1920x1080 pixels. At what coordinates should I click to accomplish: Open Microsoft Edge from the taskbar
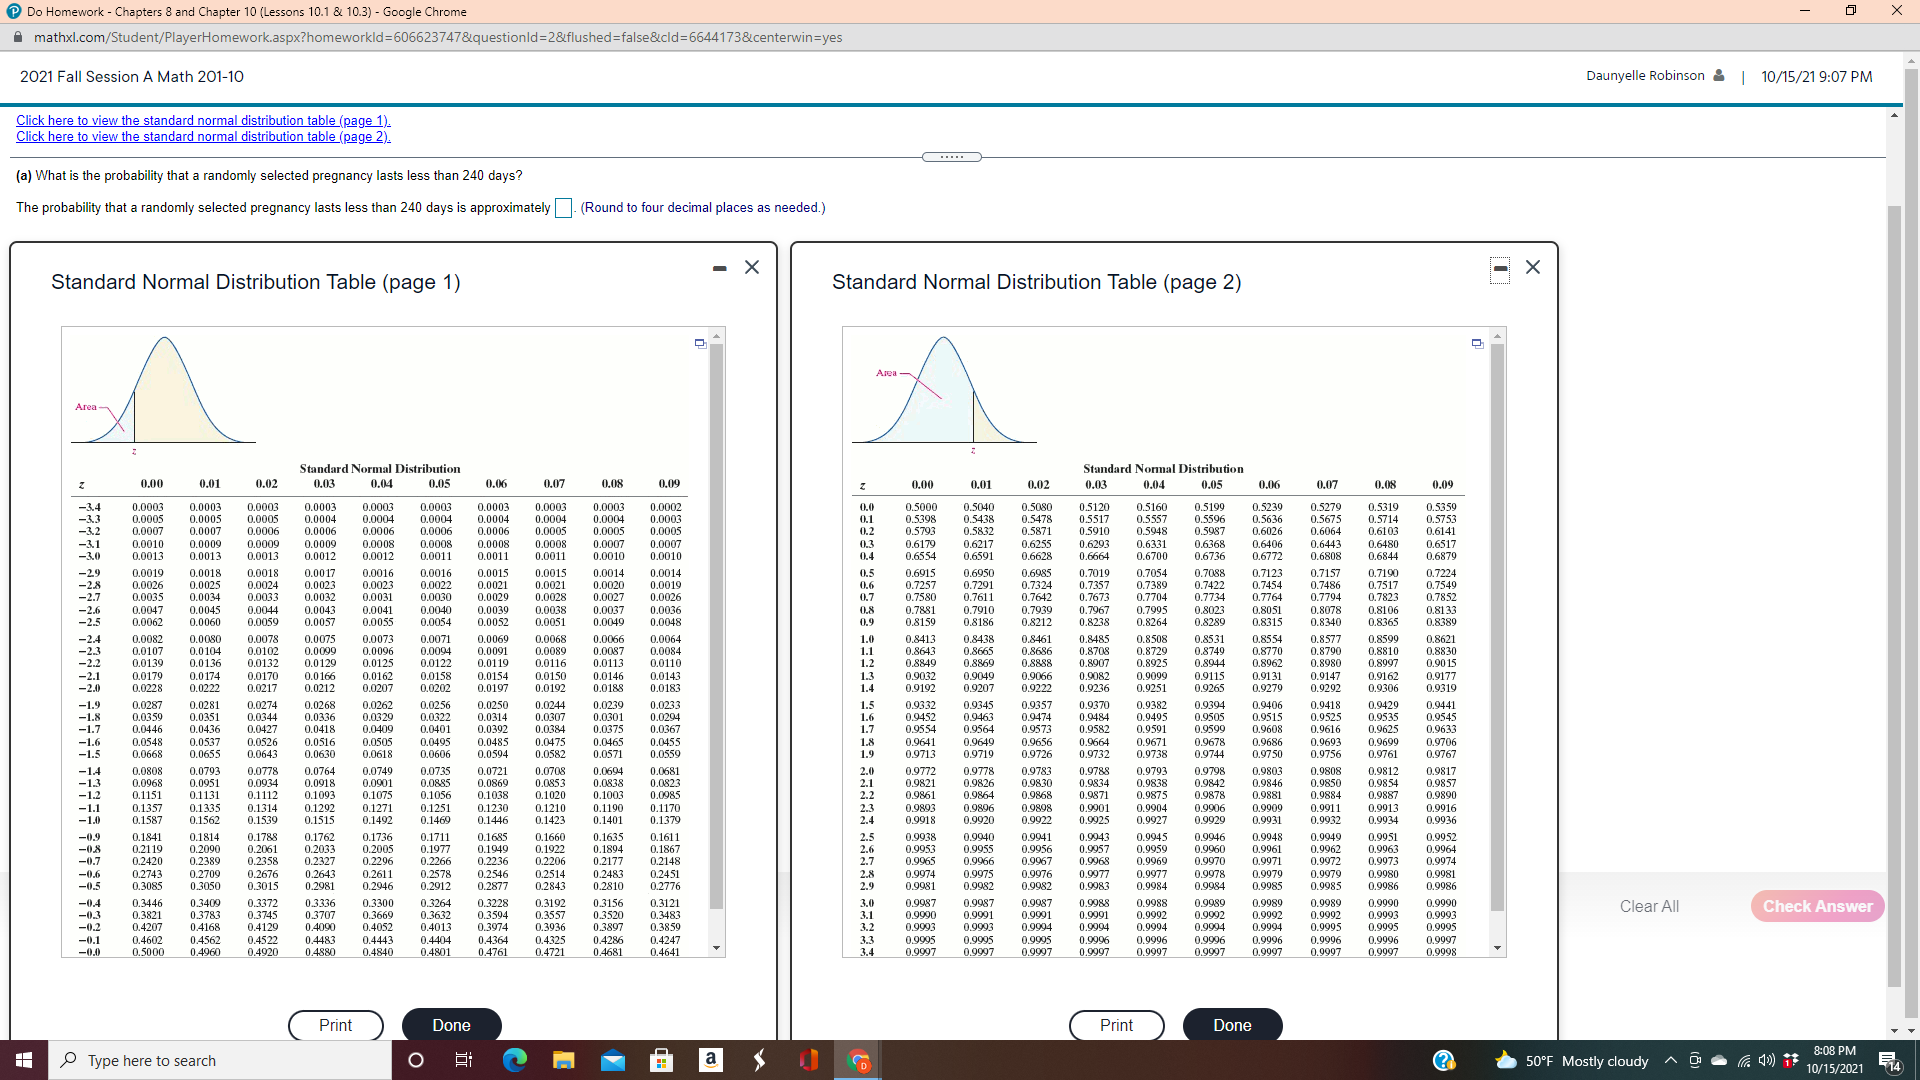tap(514, 1060)
